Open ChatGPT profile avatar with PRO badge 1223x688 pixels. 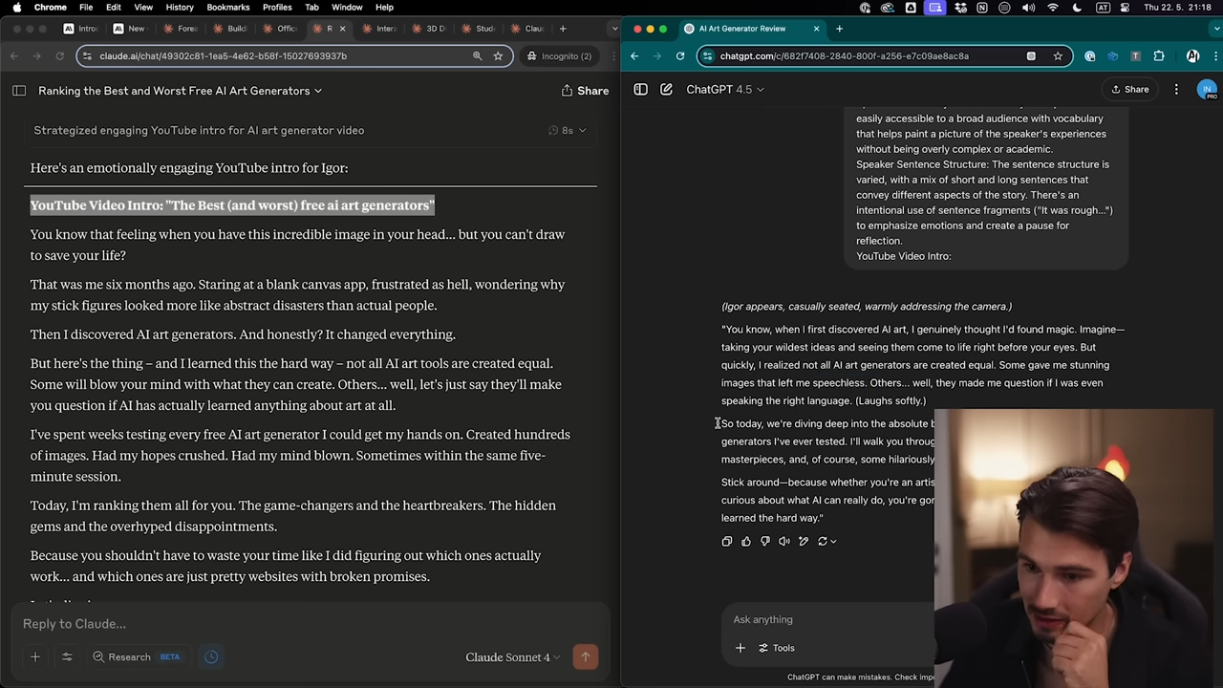(1206, 89)
